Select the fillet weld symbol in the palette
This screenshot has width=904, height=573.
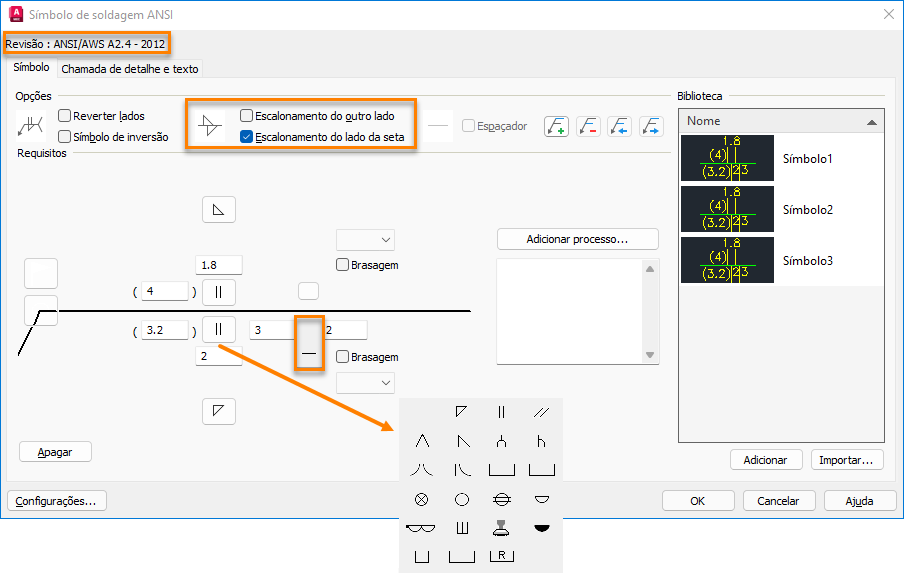pos(461,412)
